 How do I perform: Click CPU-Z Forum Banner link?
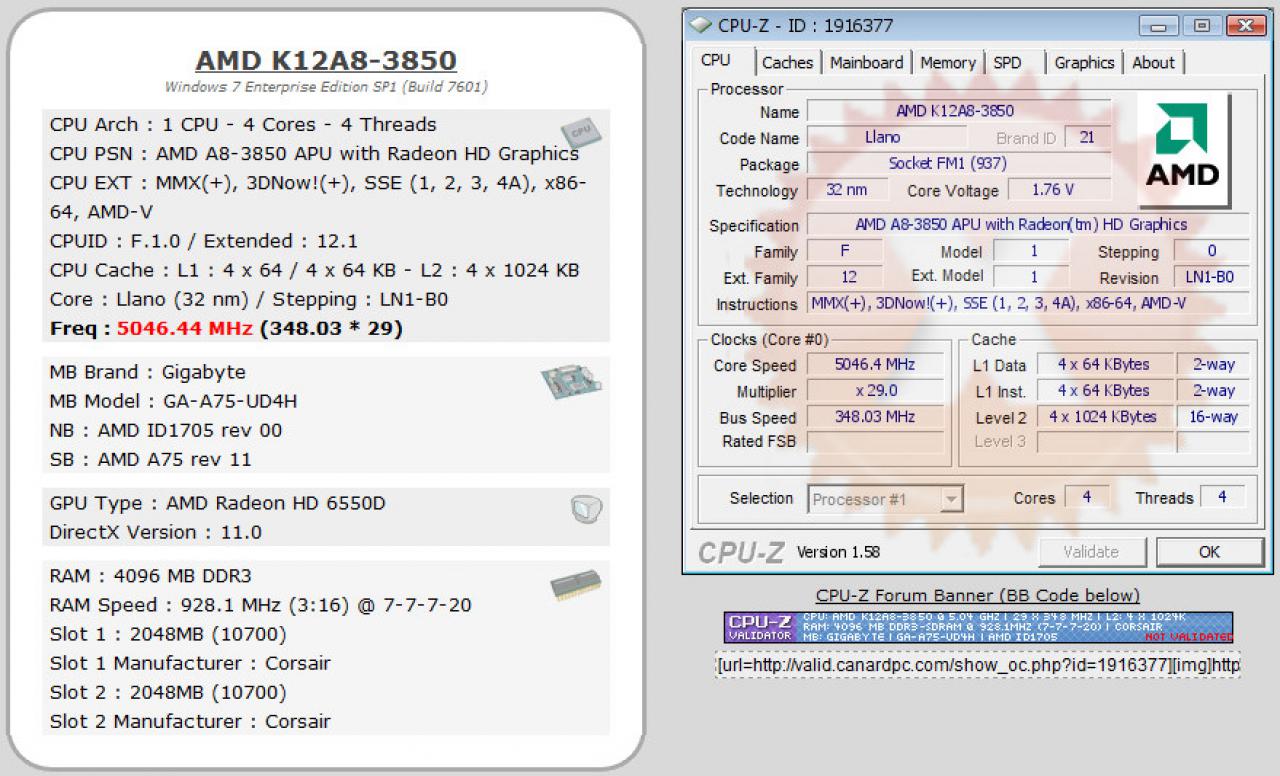[977, 596]
